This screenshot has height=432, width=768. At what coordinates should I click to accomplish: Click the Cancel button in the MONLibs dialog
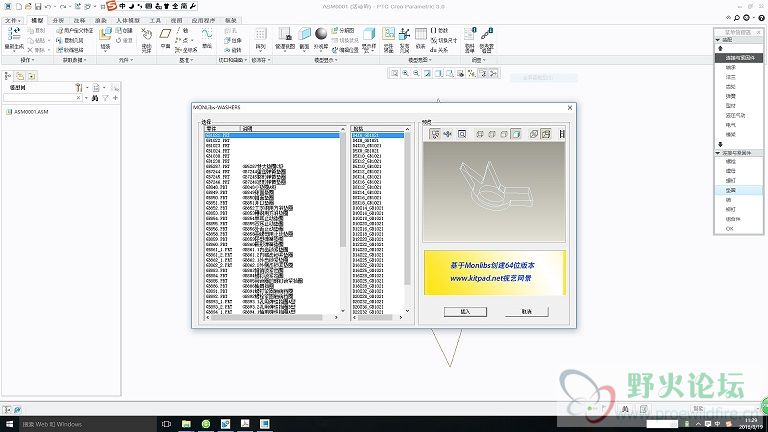pyautogui.click(x=527, y=312)
